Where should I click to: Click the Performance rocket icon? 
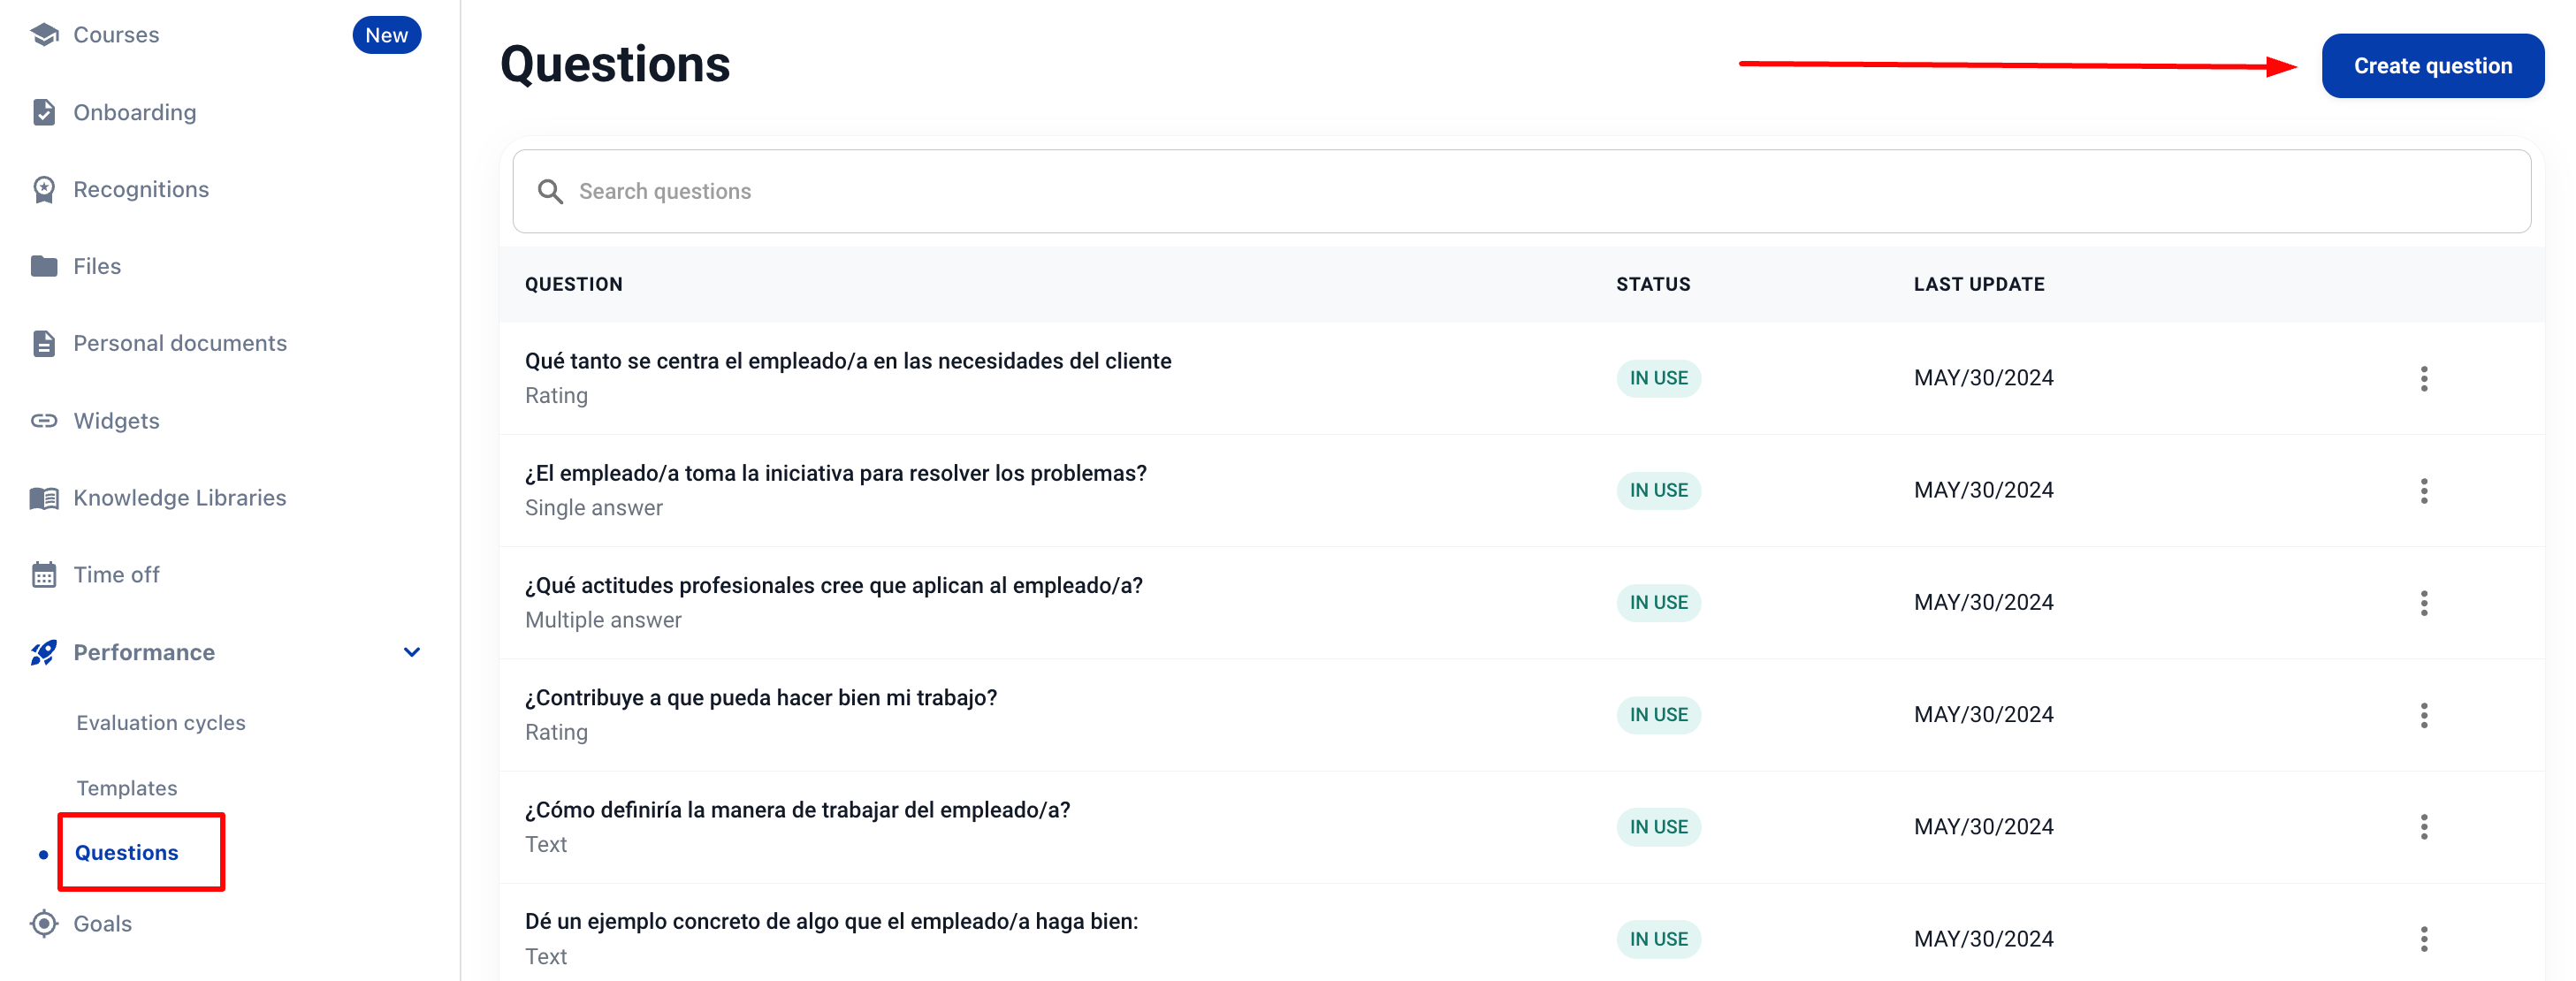point(44,652)
